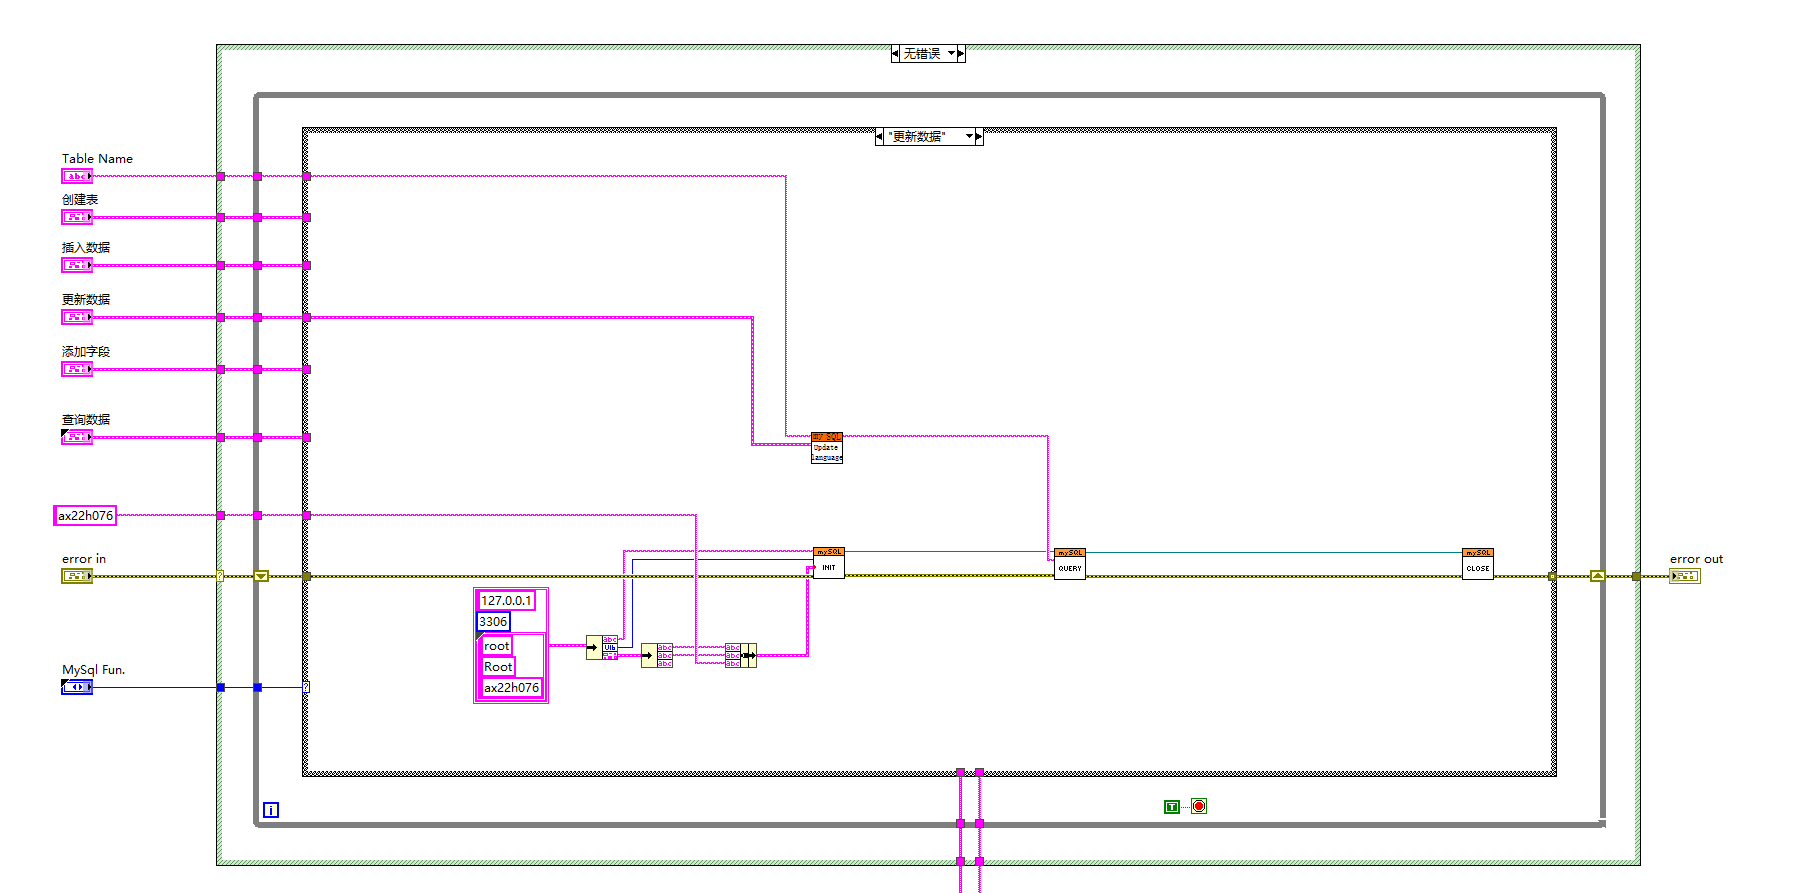Click the mySQL Update language subVI

(x=827, y=448)
